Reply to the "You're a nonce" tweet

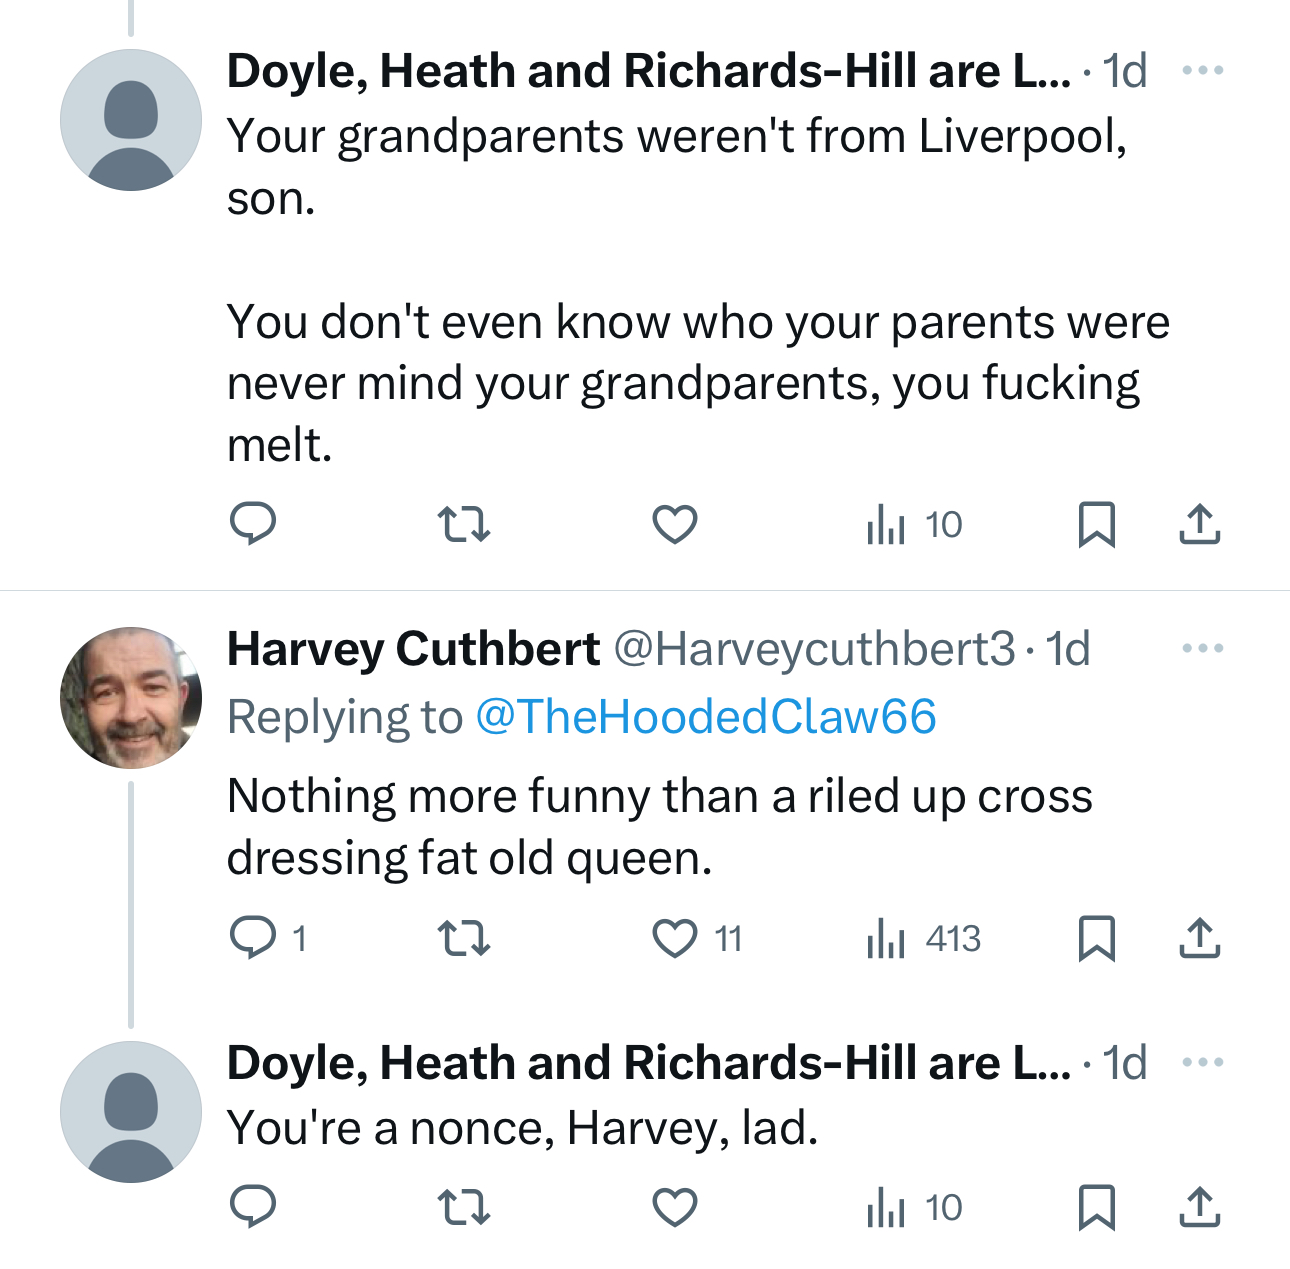point(253,1207)
